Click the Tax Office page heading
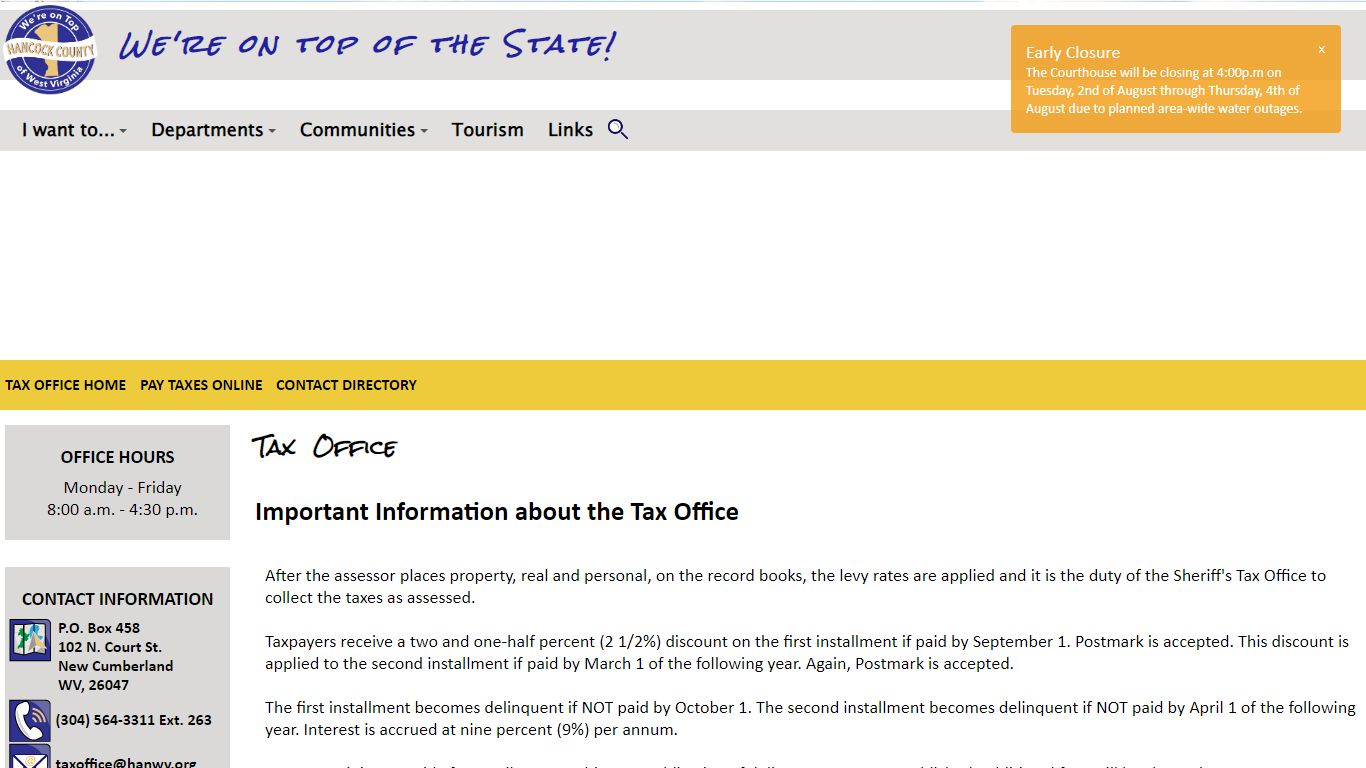This screenshot has height=768, width=1366. point(324,446)
